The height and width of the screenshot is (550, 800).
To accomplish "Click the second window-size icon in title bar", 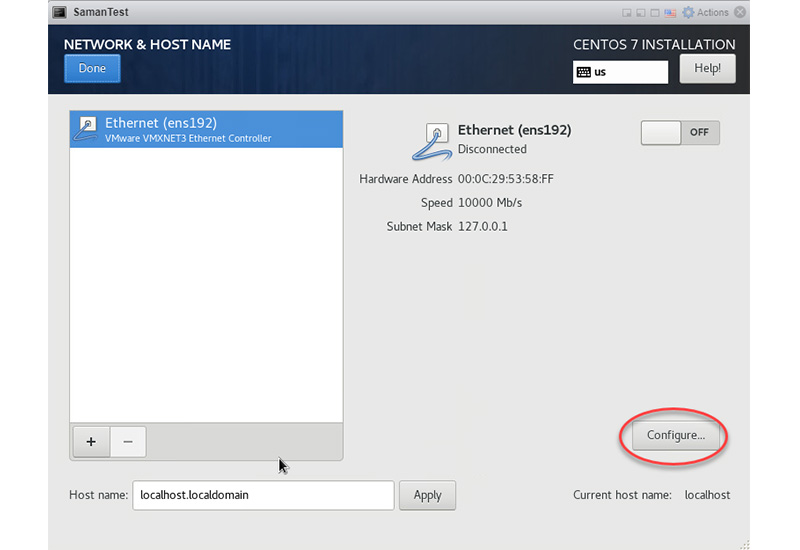I will tap(641, 12).
